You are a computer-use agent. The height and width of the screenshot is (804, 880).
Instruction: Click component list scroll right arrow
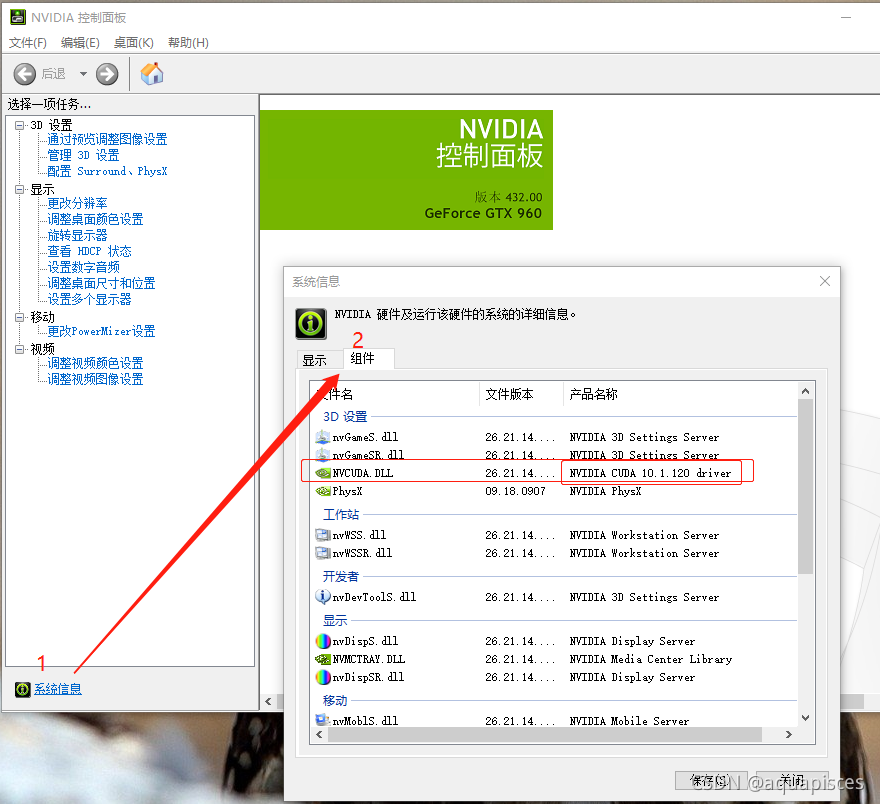(x=789, y=734)
